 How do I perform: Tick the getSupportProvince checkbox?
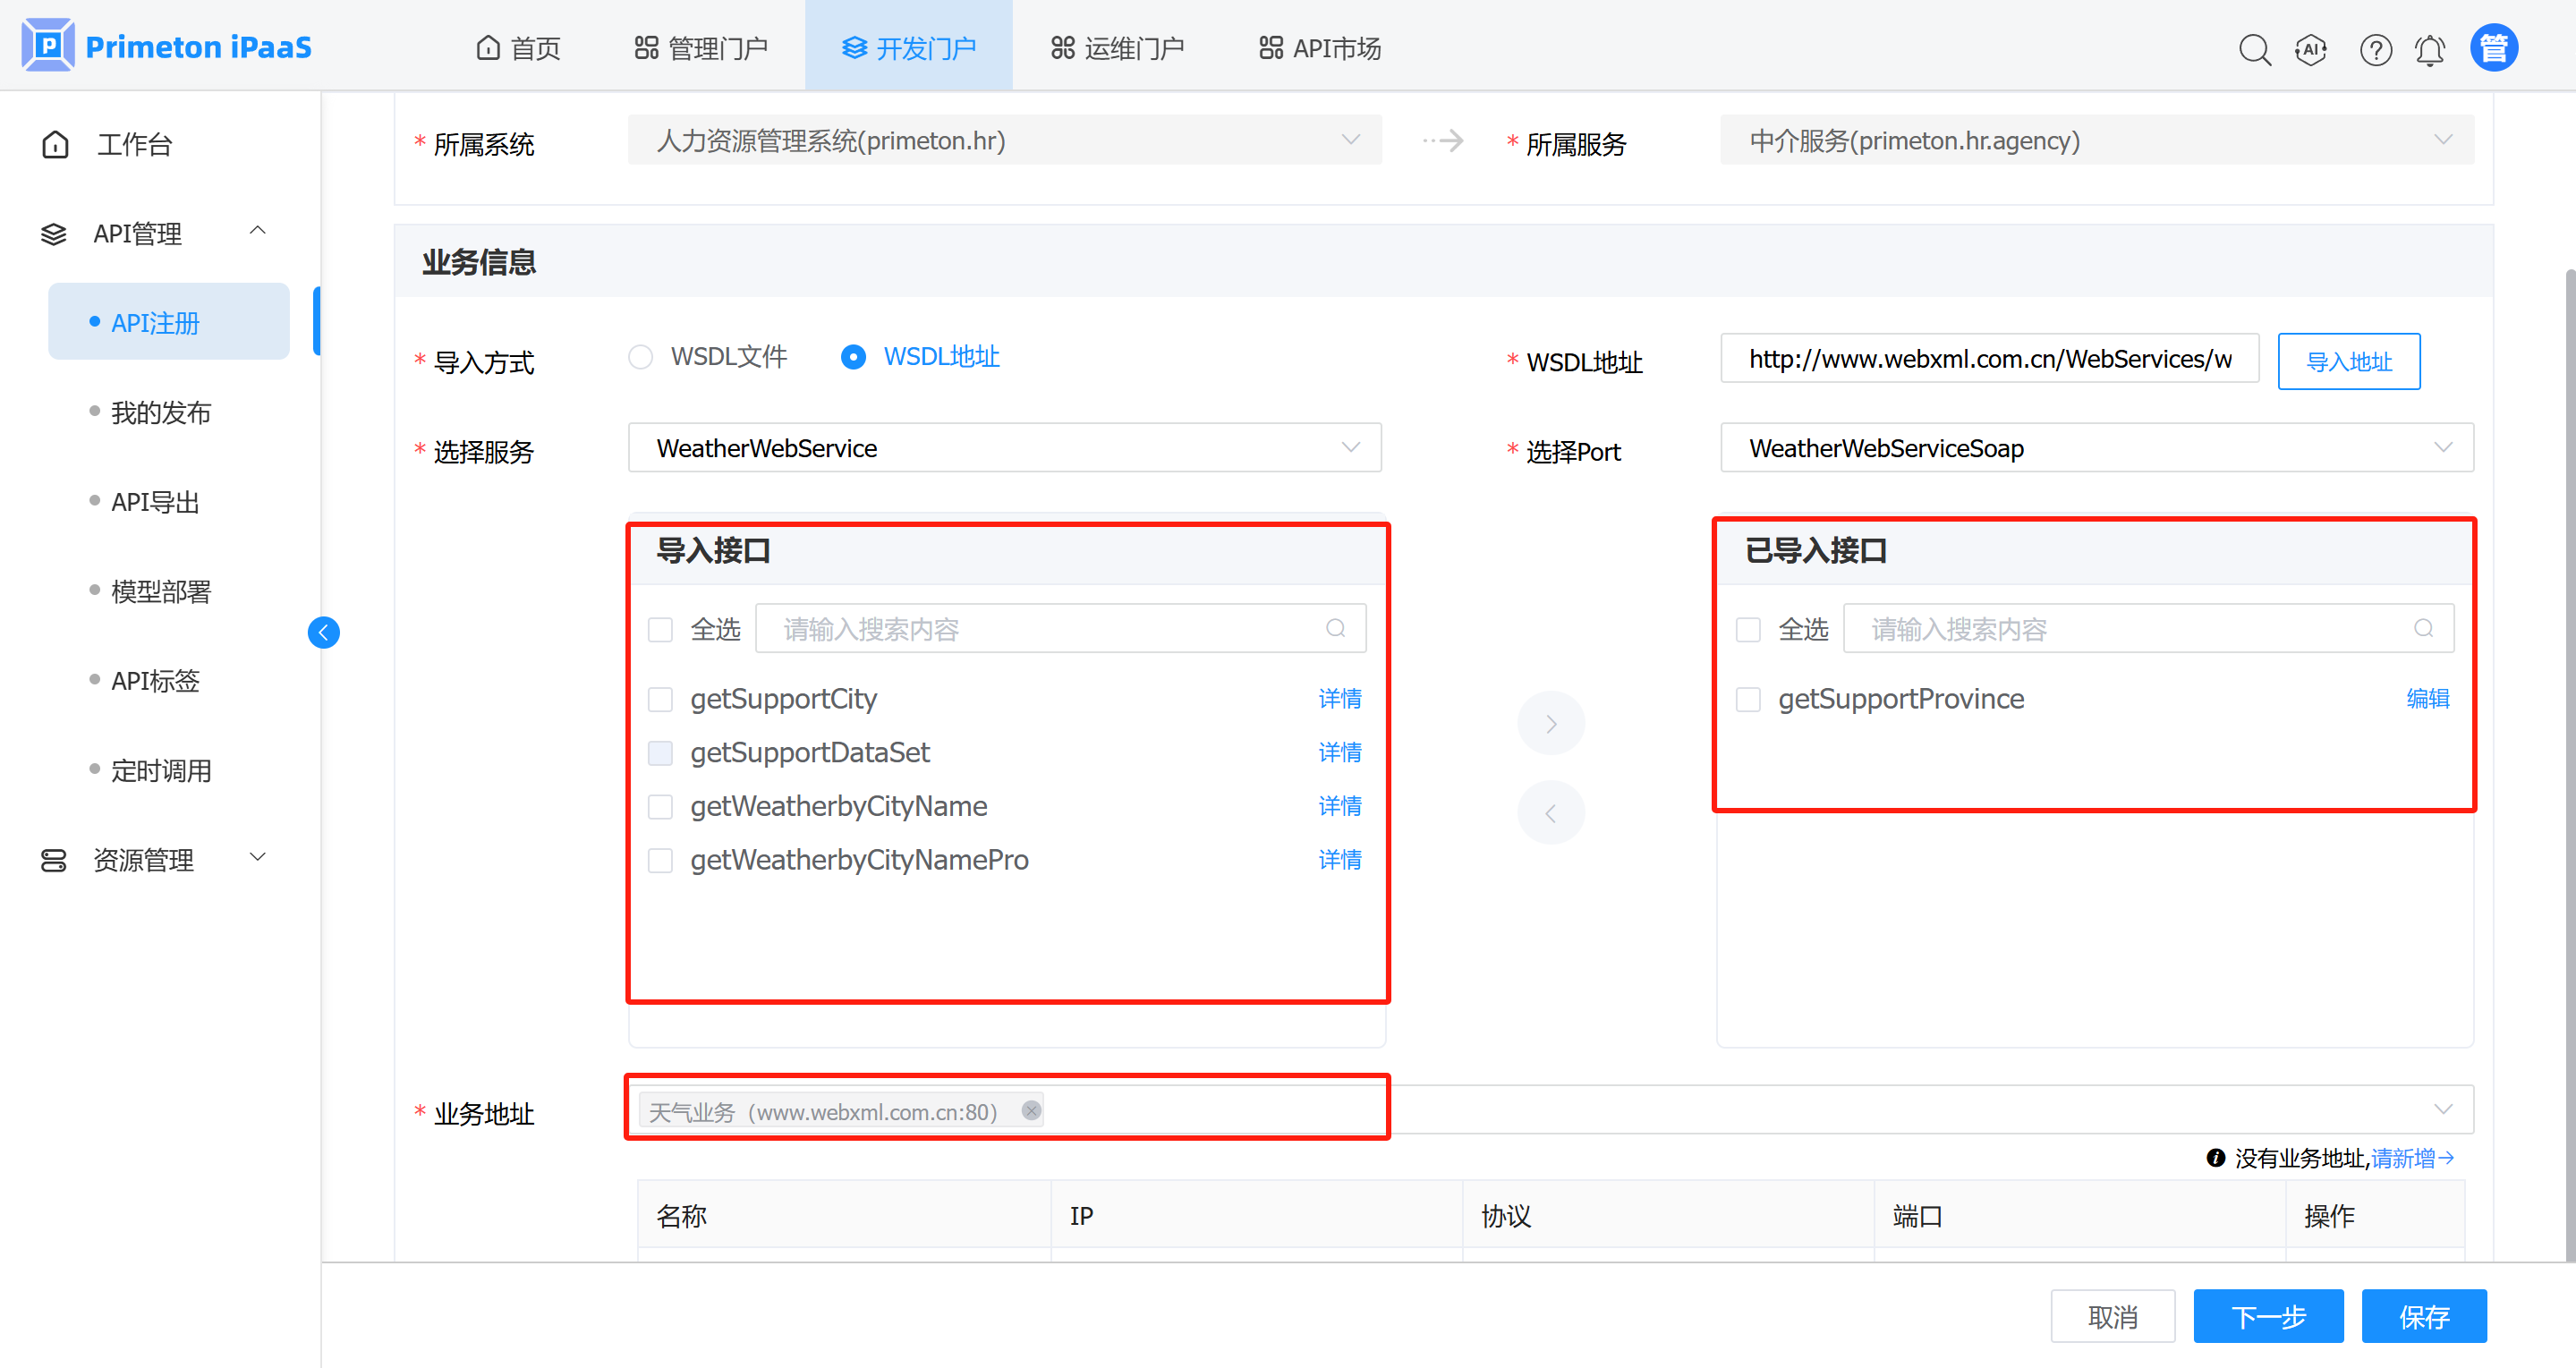1748,699
